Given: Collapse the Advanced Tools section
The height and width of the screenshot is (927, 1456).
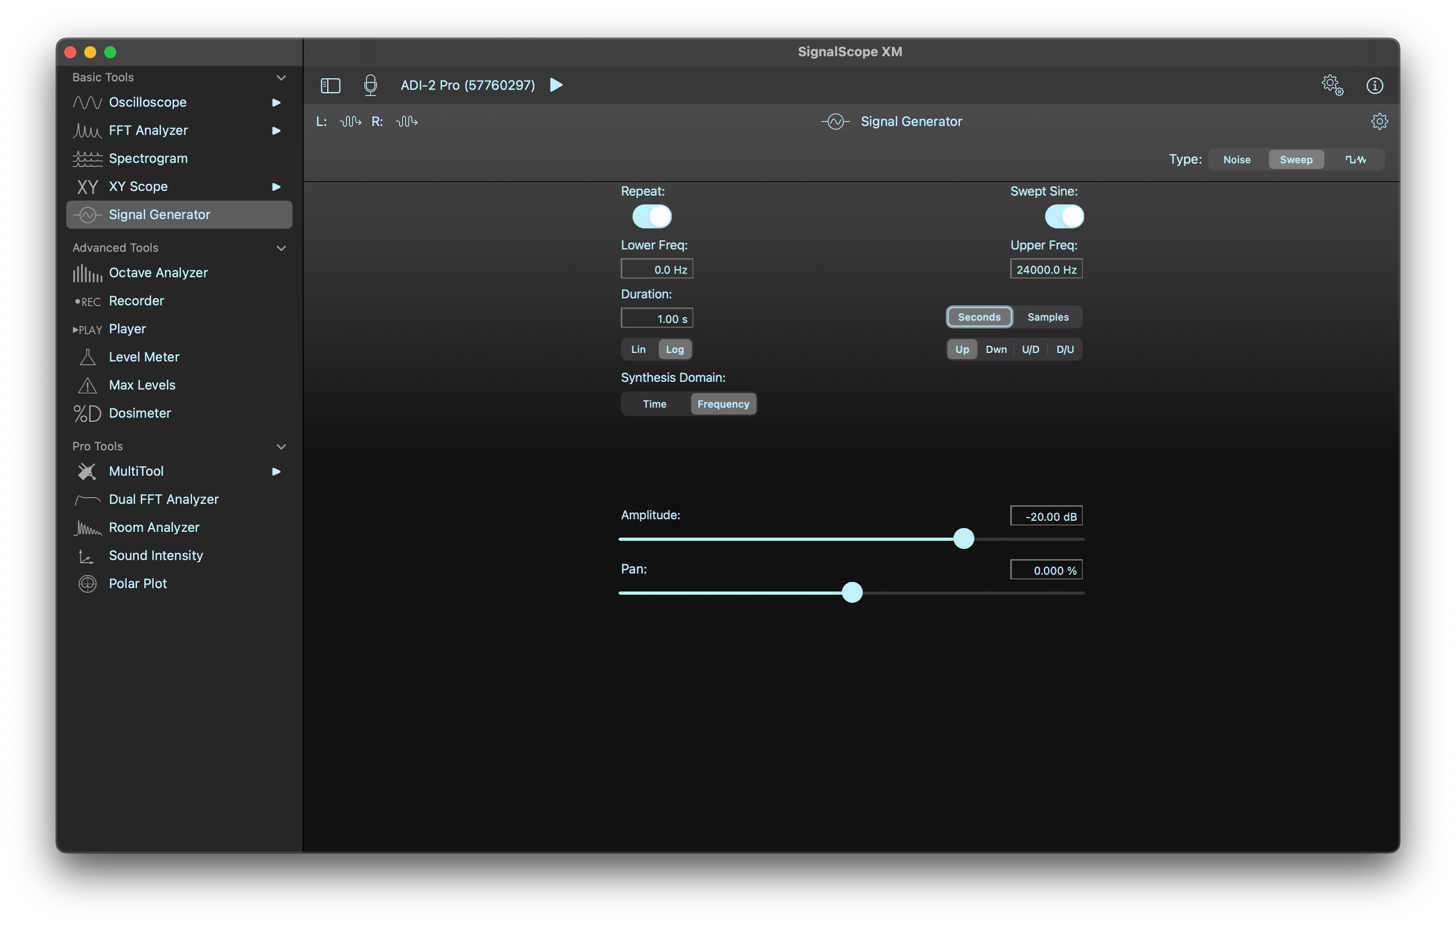Looking at the screenshot, I should (x=281, y=248).
